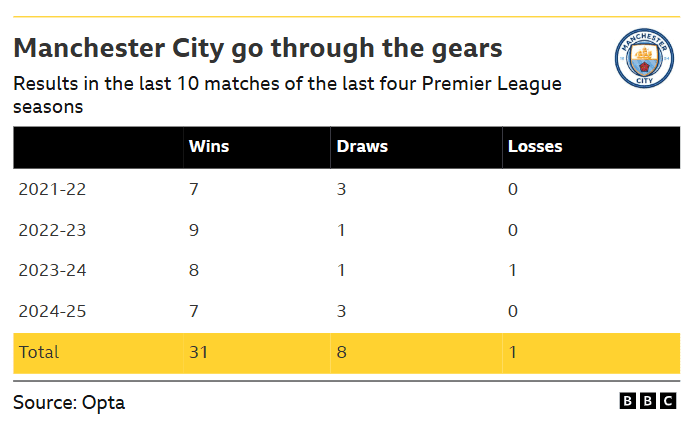Click the Draws column header
Viewport: 688px width, 432px height.
361,146
